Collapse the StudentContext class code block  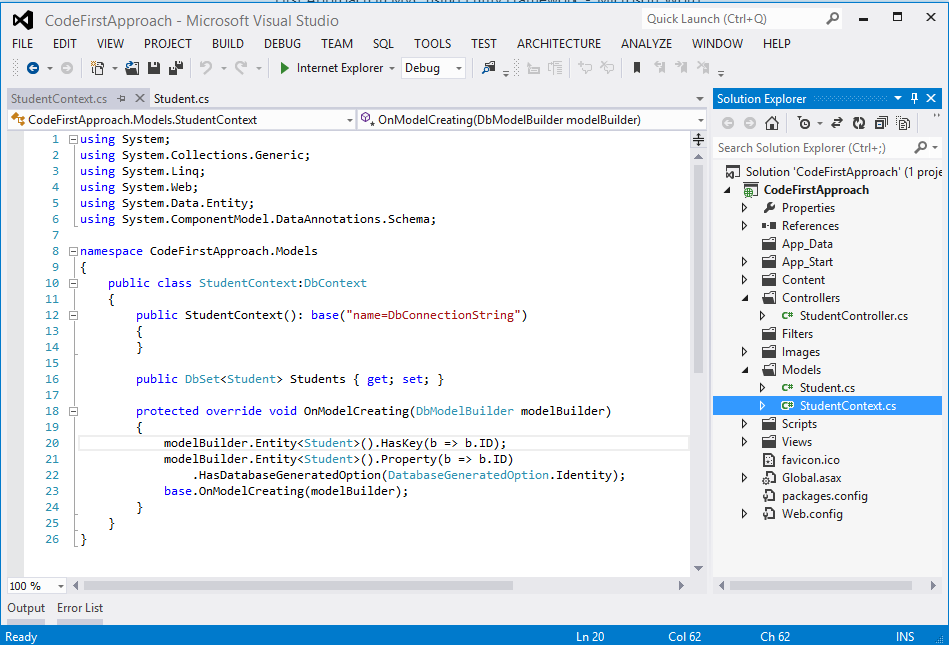[x=73, y=283]
